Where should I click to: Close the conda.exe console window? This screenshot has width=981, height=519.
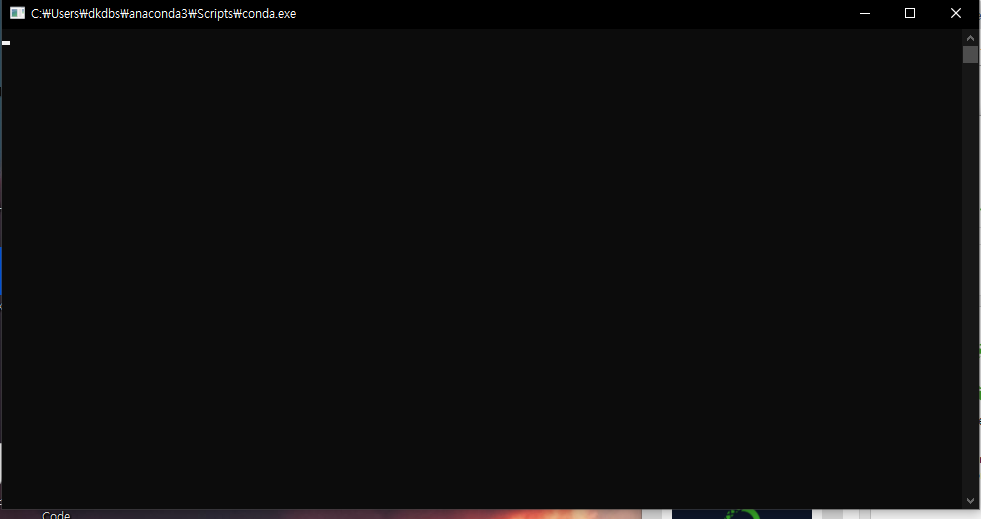(956, 13)
